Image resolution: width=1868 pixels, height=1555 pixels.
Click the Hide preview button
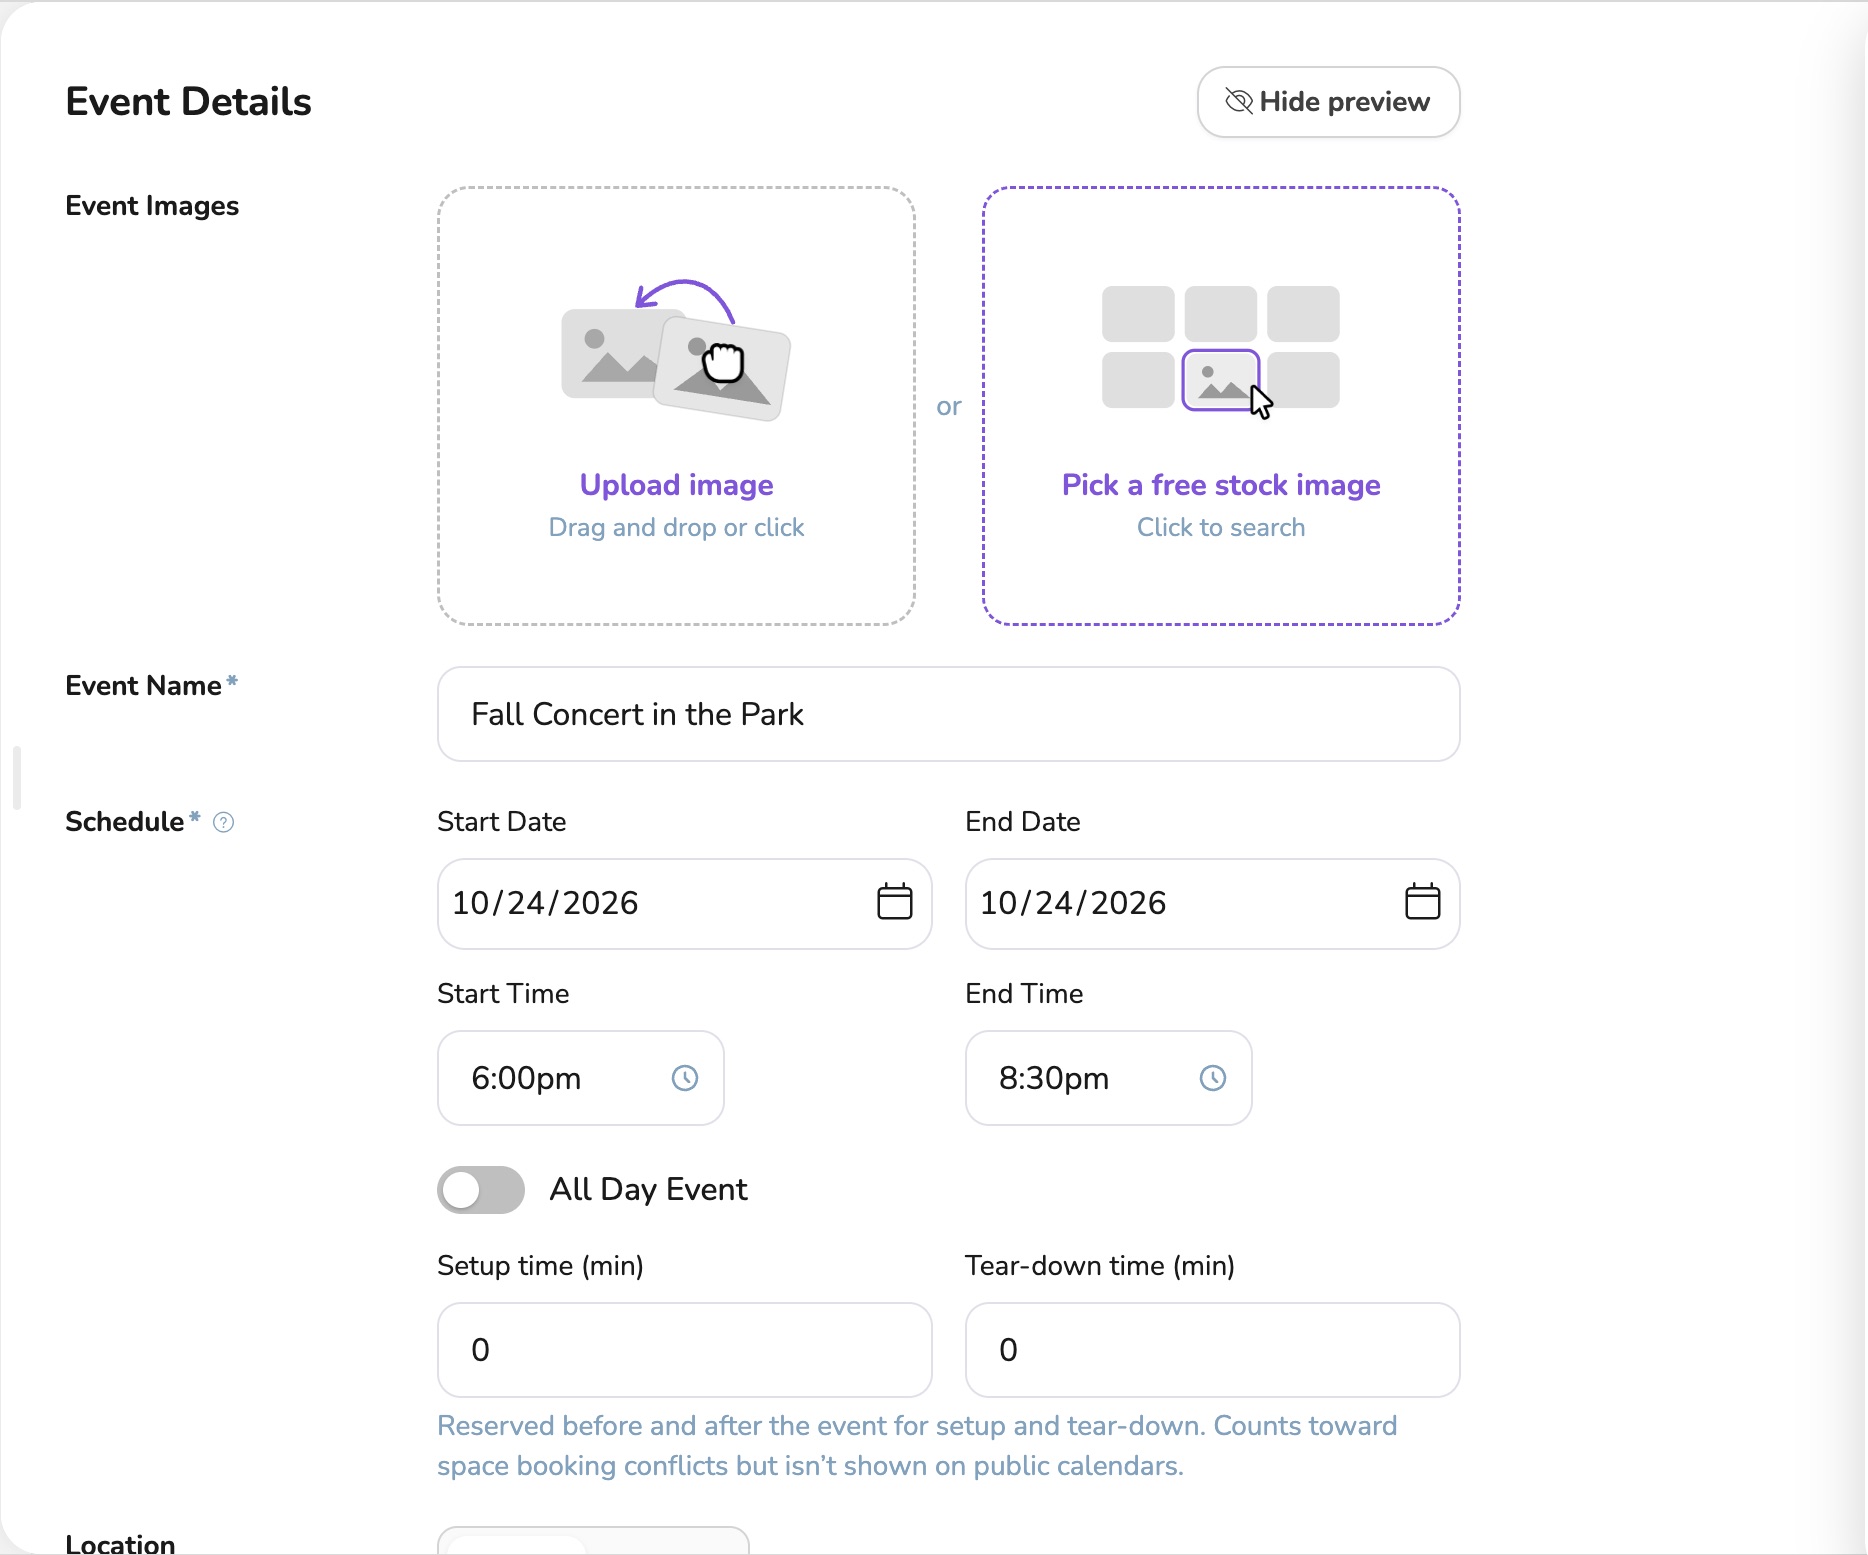tap(1328, 102)
